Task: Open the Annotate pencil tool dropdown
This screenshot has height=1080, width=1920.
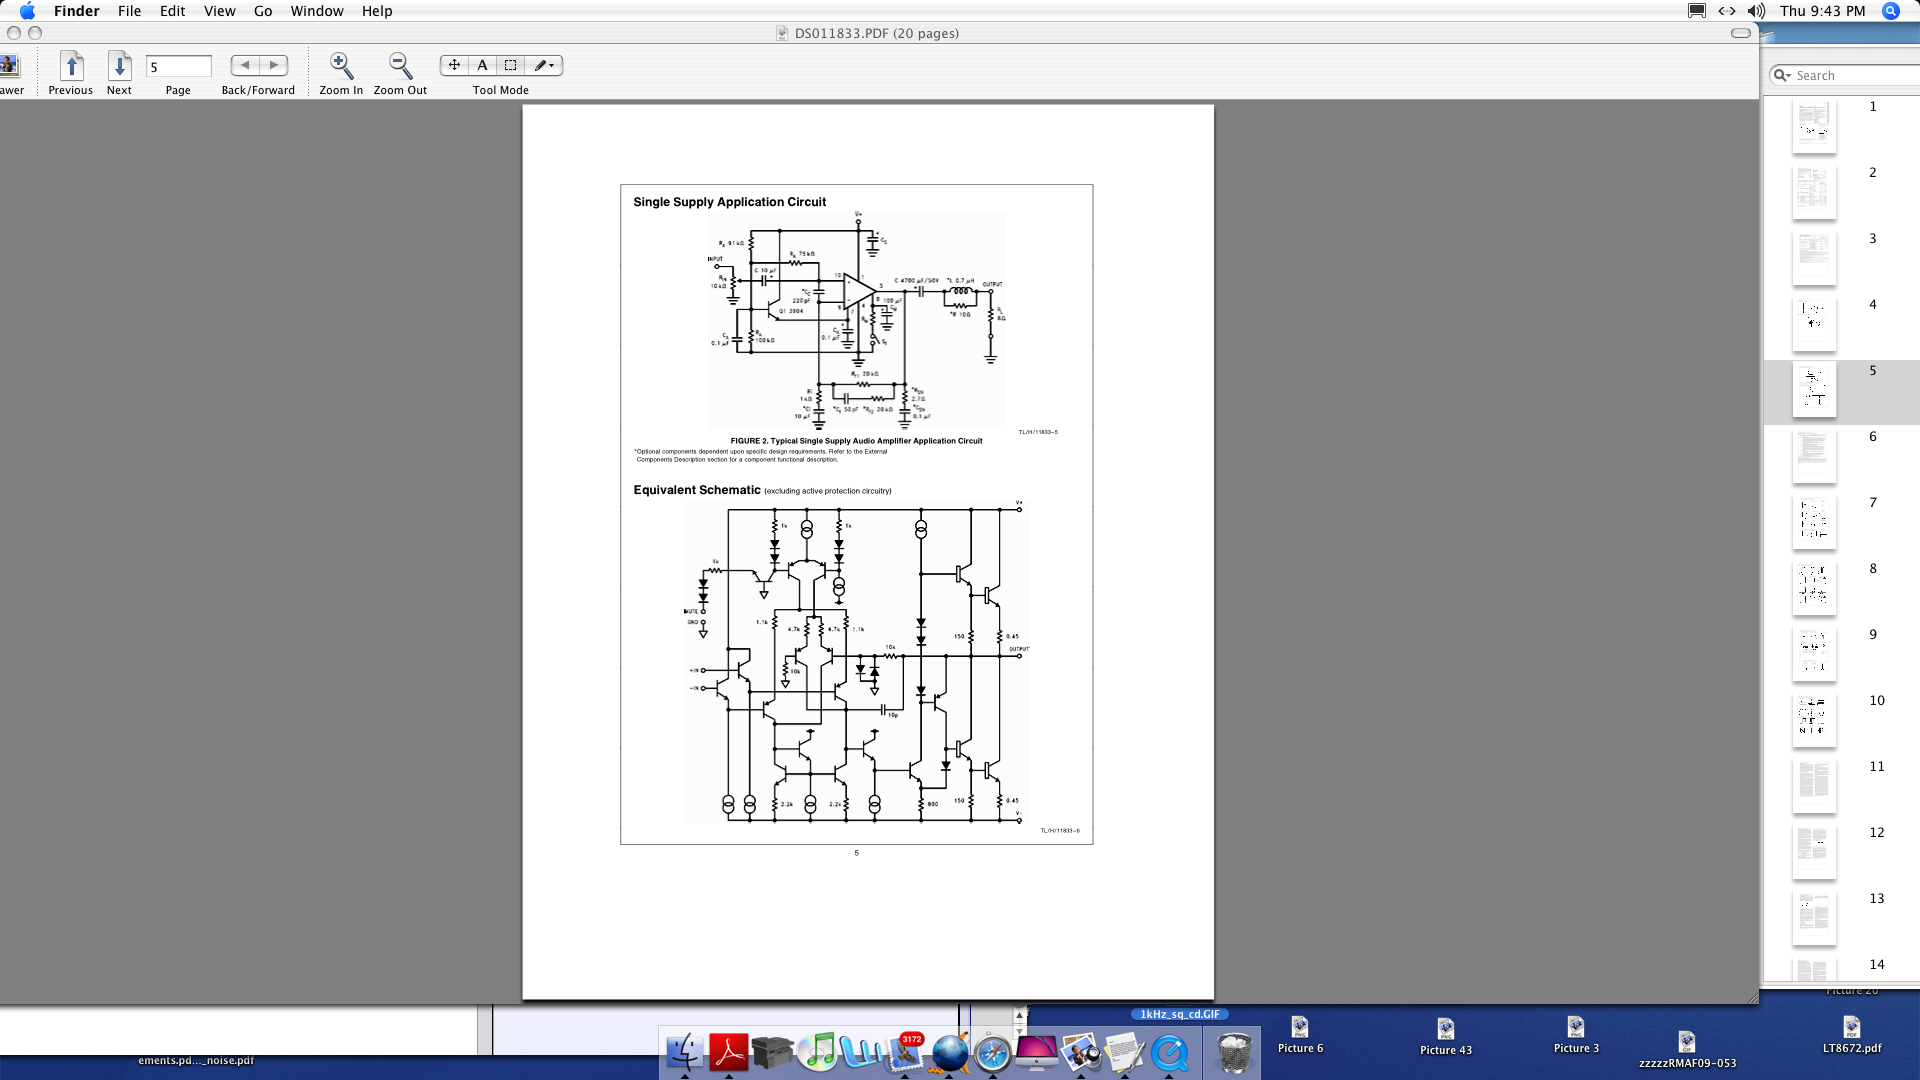Action: coord(543,65)
